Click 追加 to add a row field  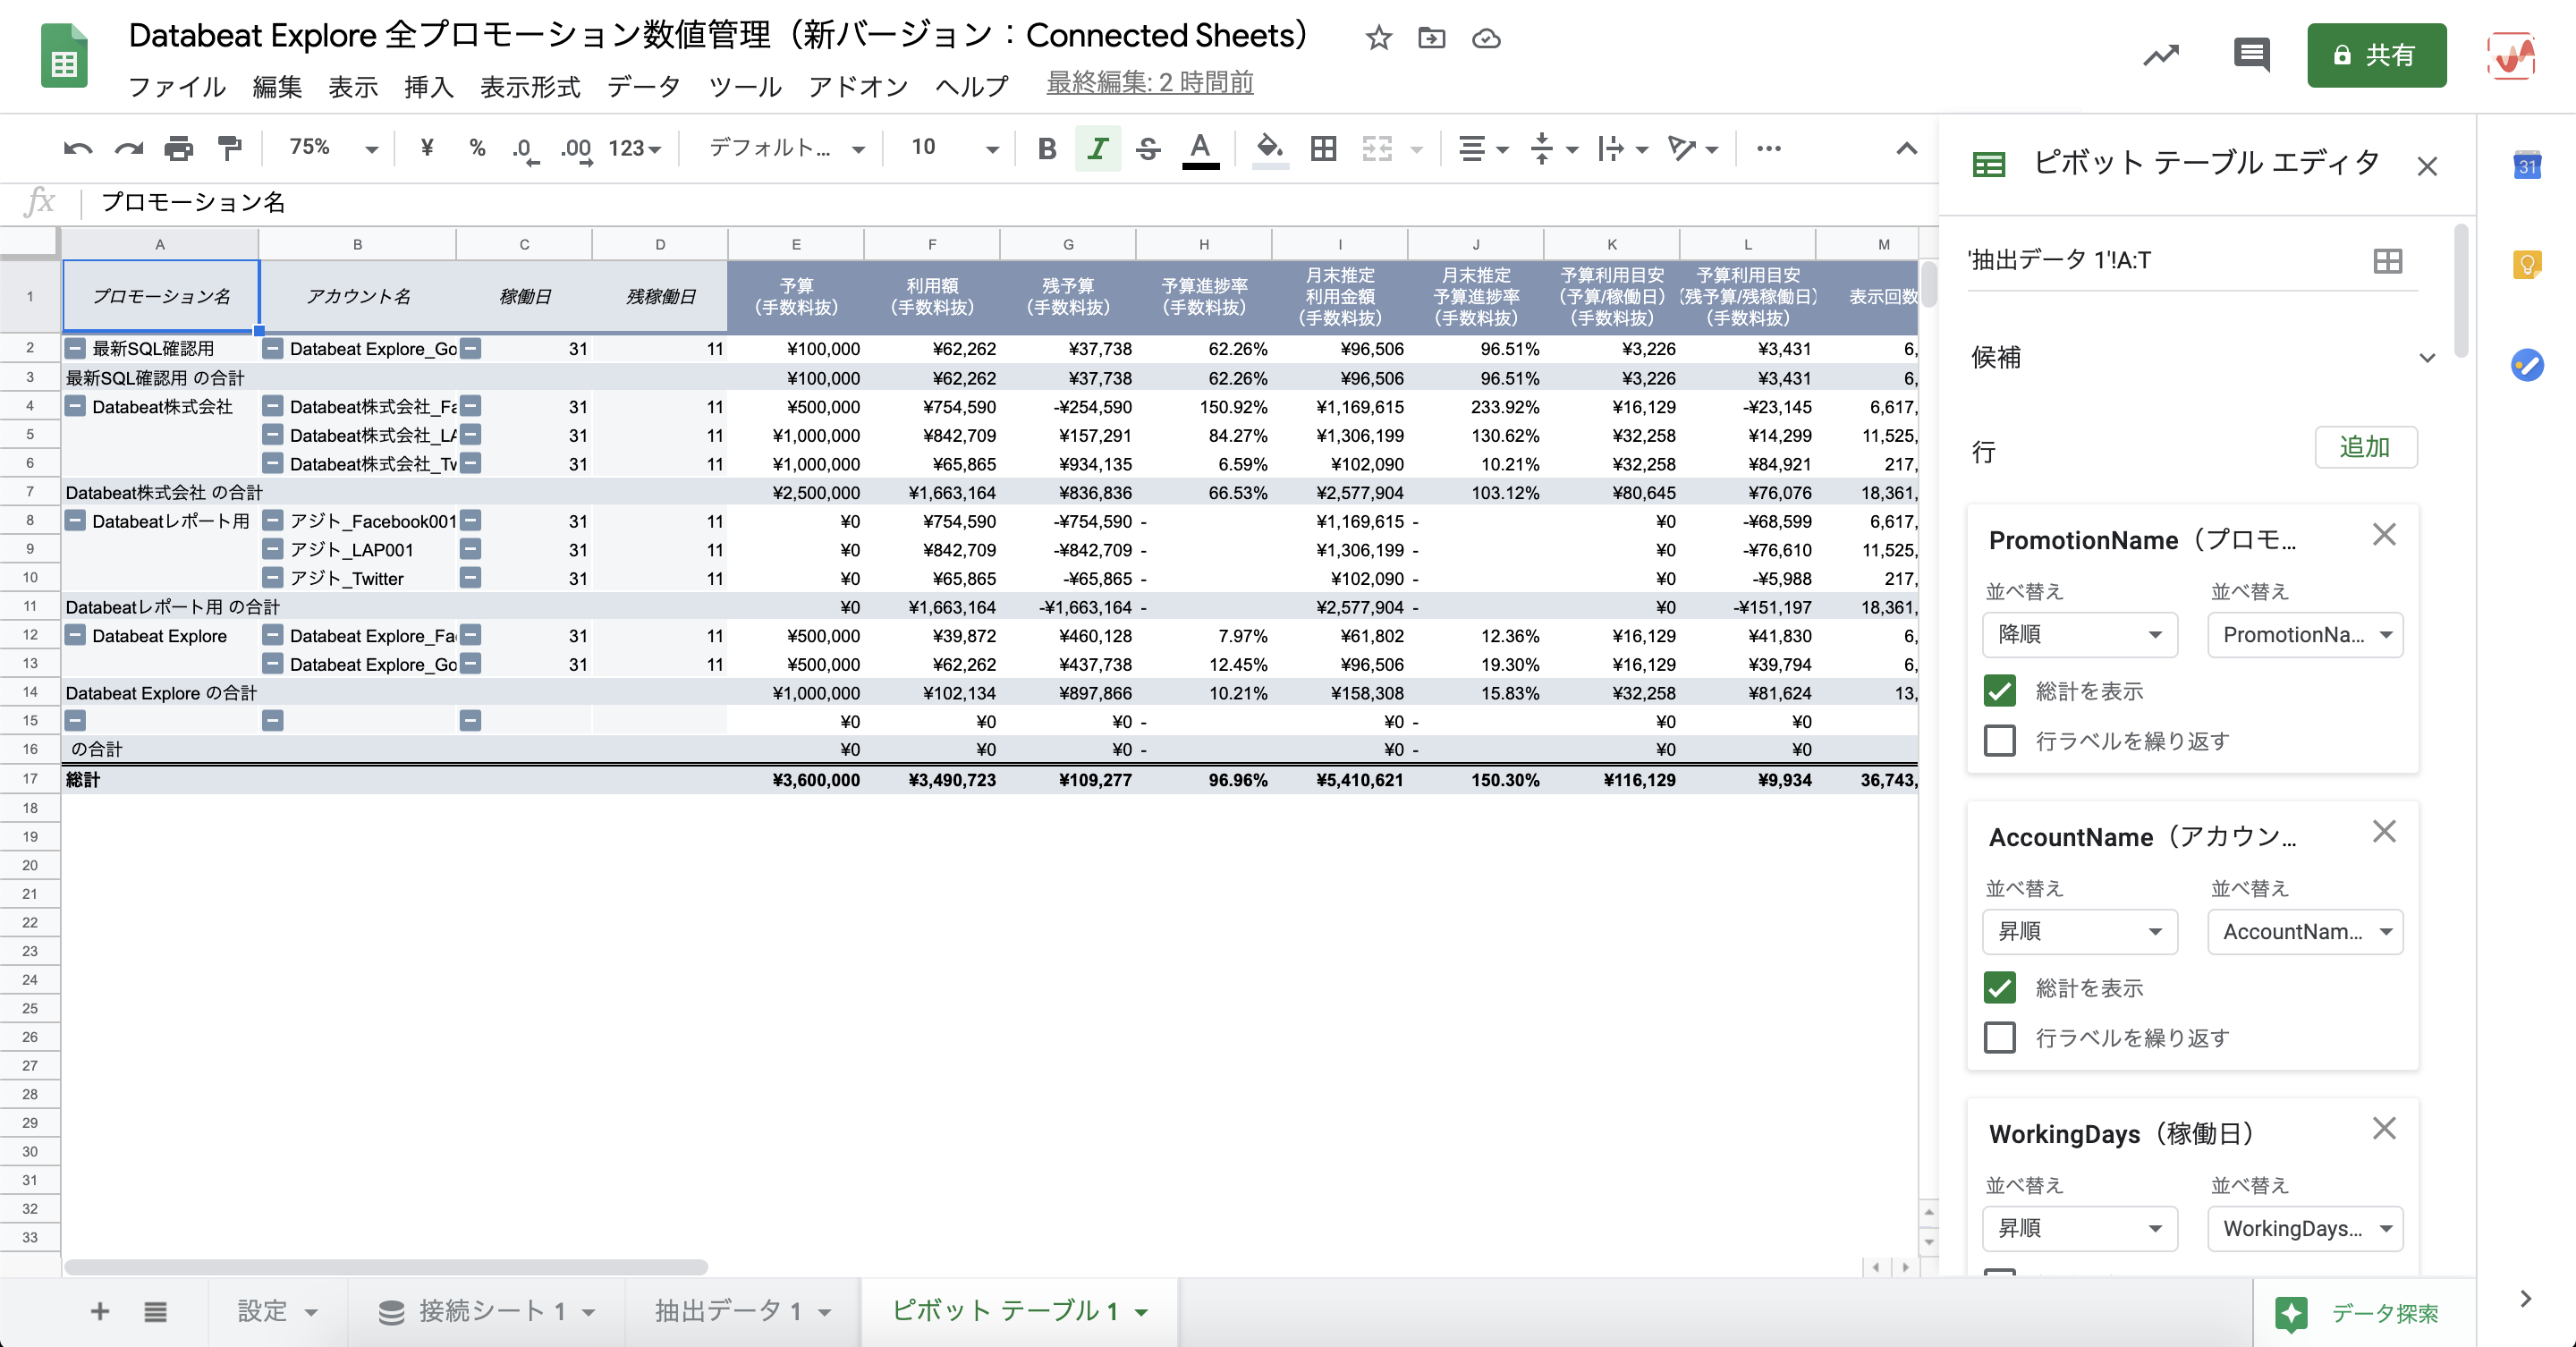point(2365,447)
